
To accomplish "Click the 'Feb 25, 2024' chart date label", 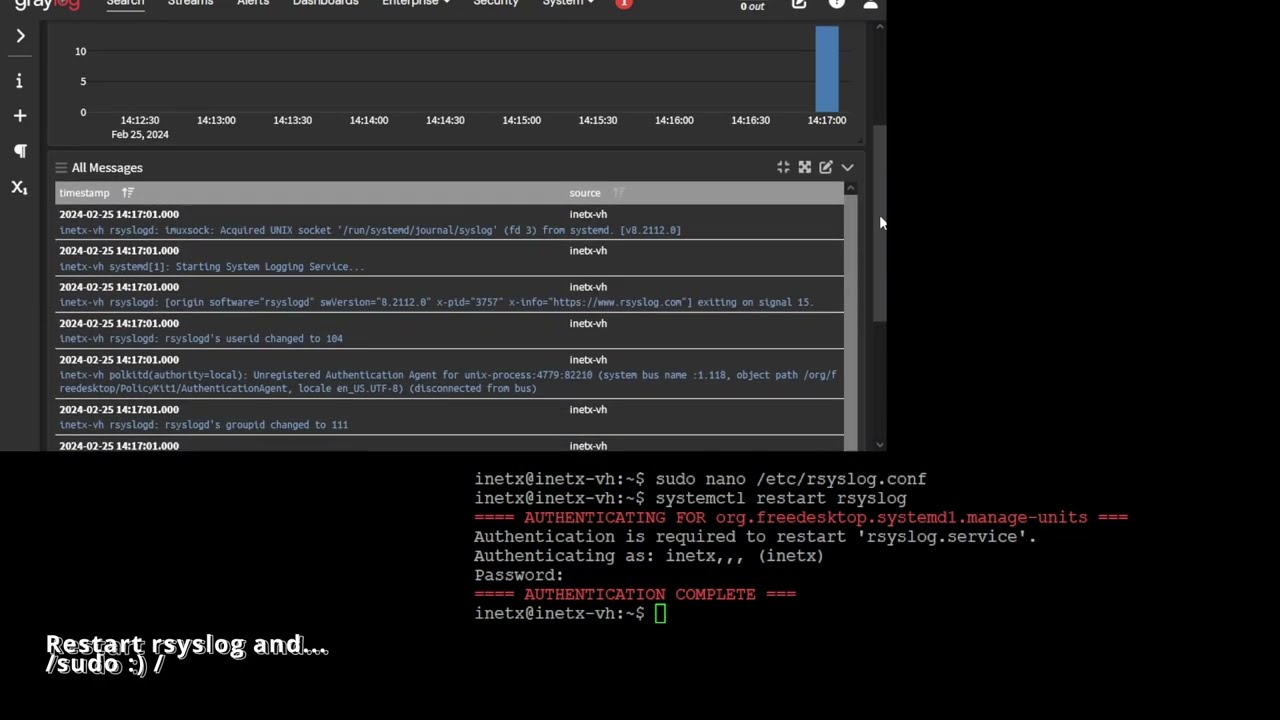I will point(140,134).
